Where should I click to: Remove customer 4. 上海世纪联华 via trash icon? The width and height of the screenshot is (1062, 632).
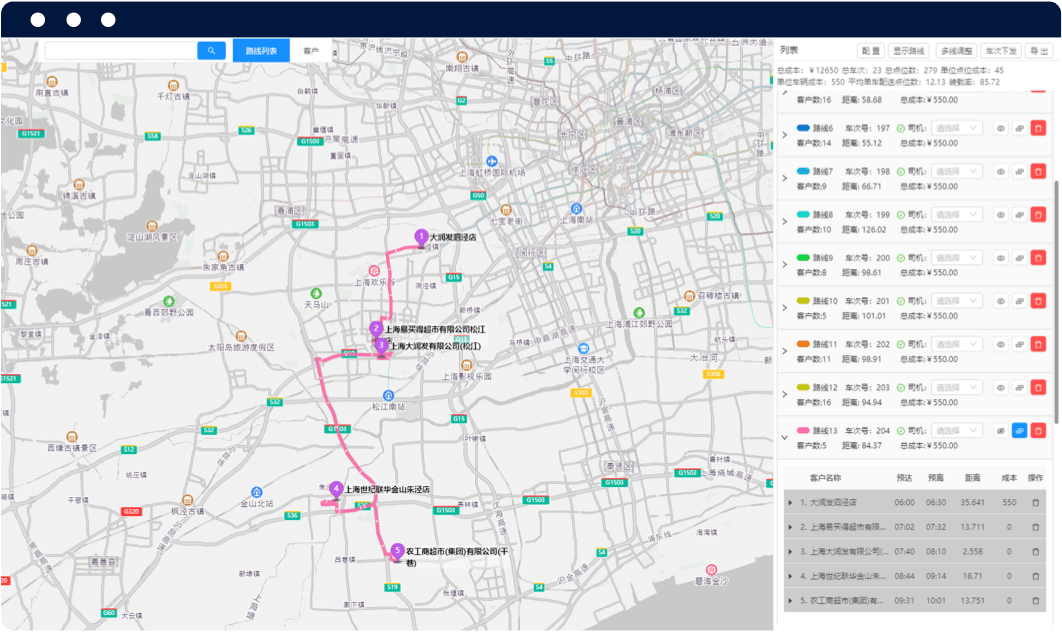(x=1035, y=576)
